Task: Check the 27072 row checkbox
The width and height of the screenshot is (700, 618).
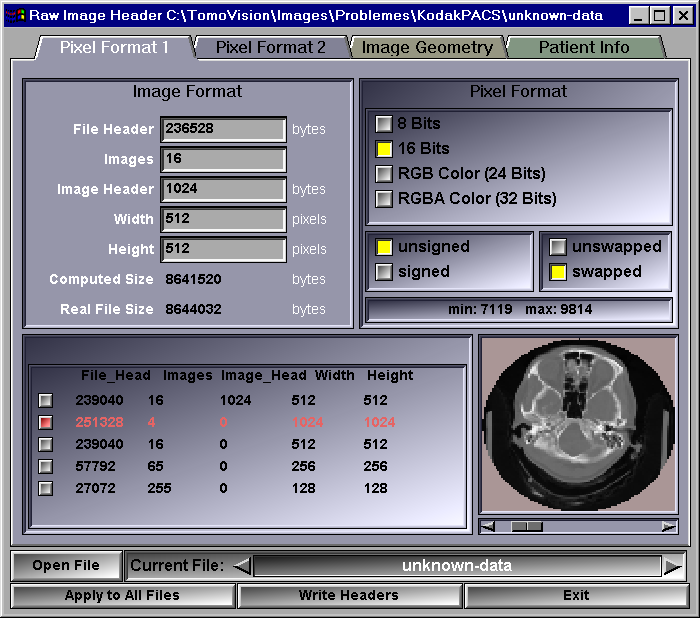Action: click(46, 489)
